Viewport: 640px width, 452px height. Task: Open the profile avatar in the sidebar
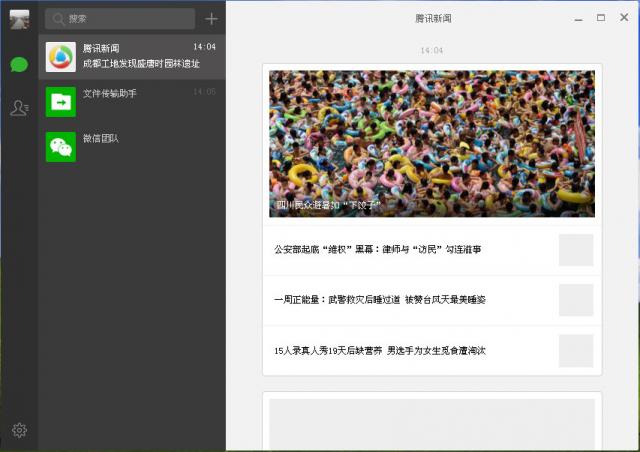[x=19, y=19]
